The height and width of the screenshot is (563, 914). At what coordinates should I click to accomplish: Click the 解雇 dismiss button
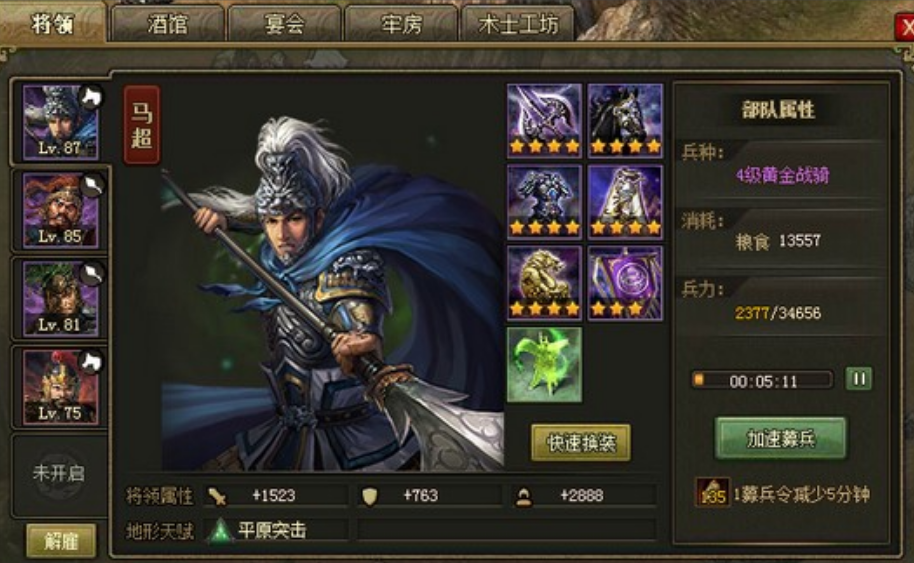tap(61, 541)
